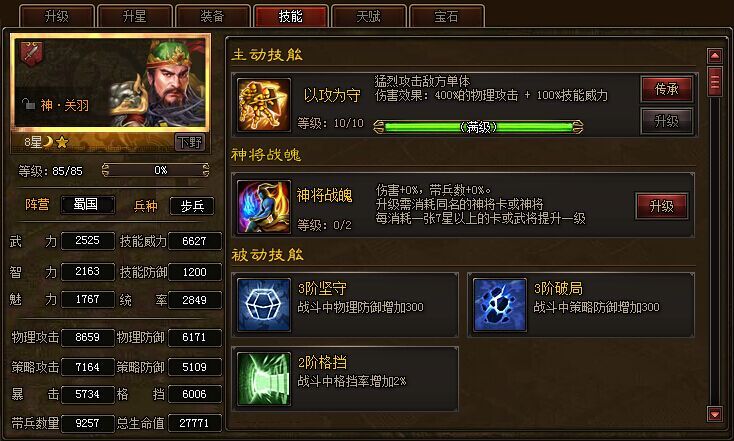Toggle the lock icon beside 神·关羽

pos(29,104)
